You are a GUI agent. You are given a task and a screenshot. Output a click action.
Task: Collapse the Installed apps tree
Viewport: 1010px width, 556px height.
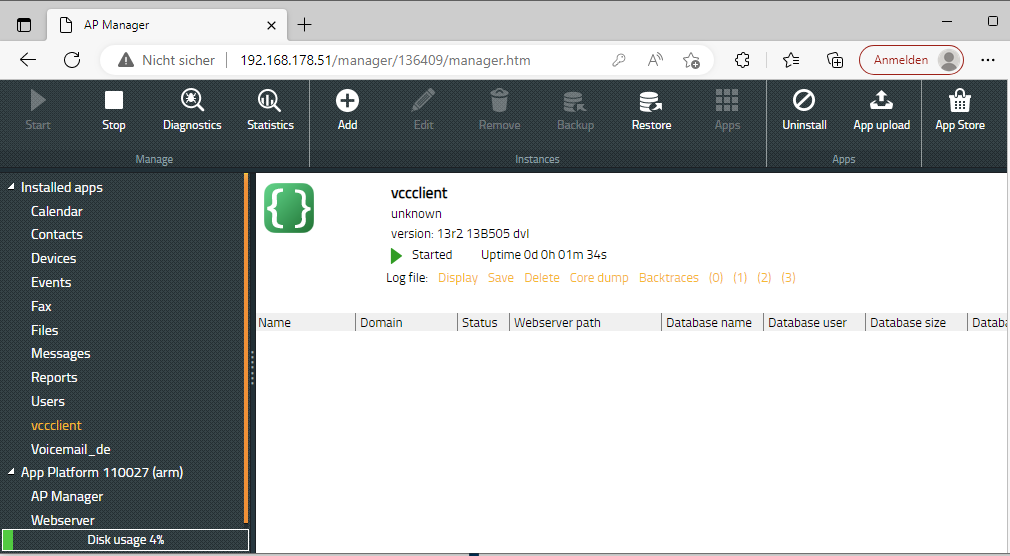12,187
